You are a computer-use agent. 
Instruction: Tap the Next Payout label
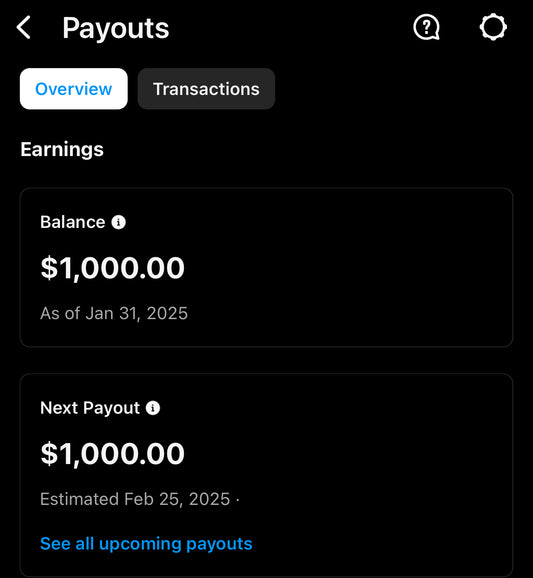click(90, 408)
